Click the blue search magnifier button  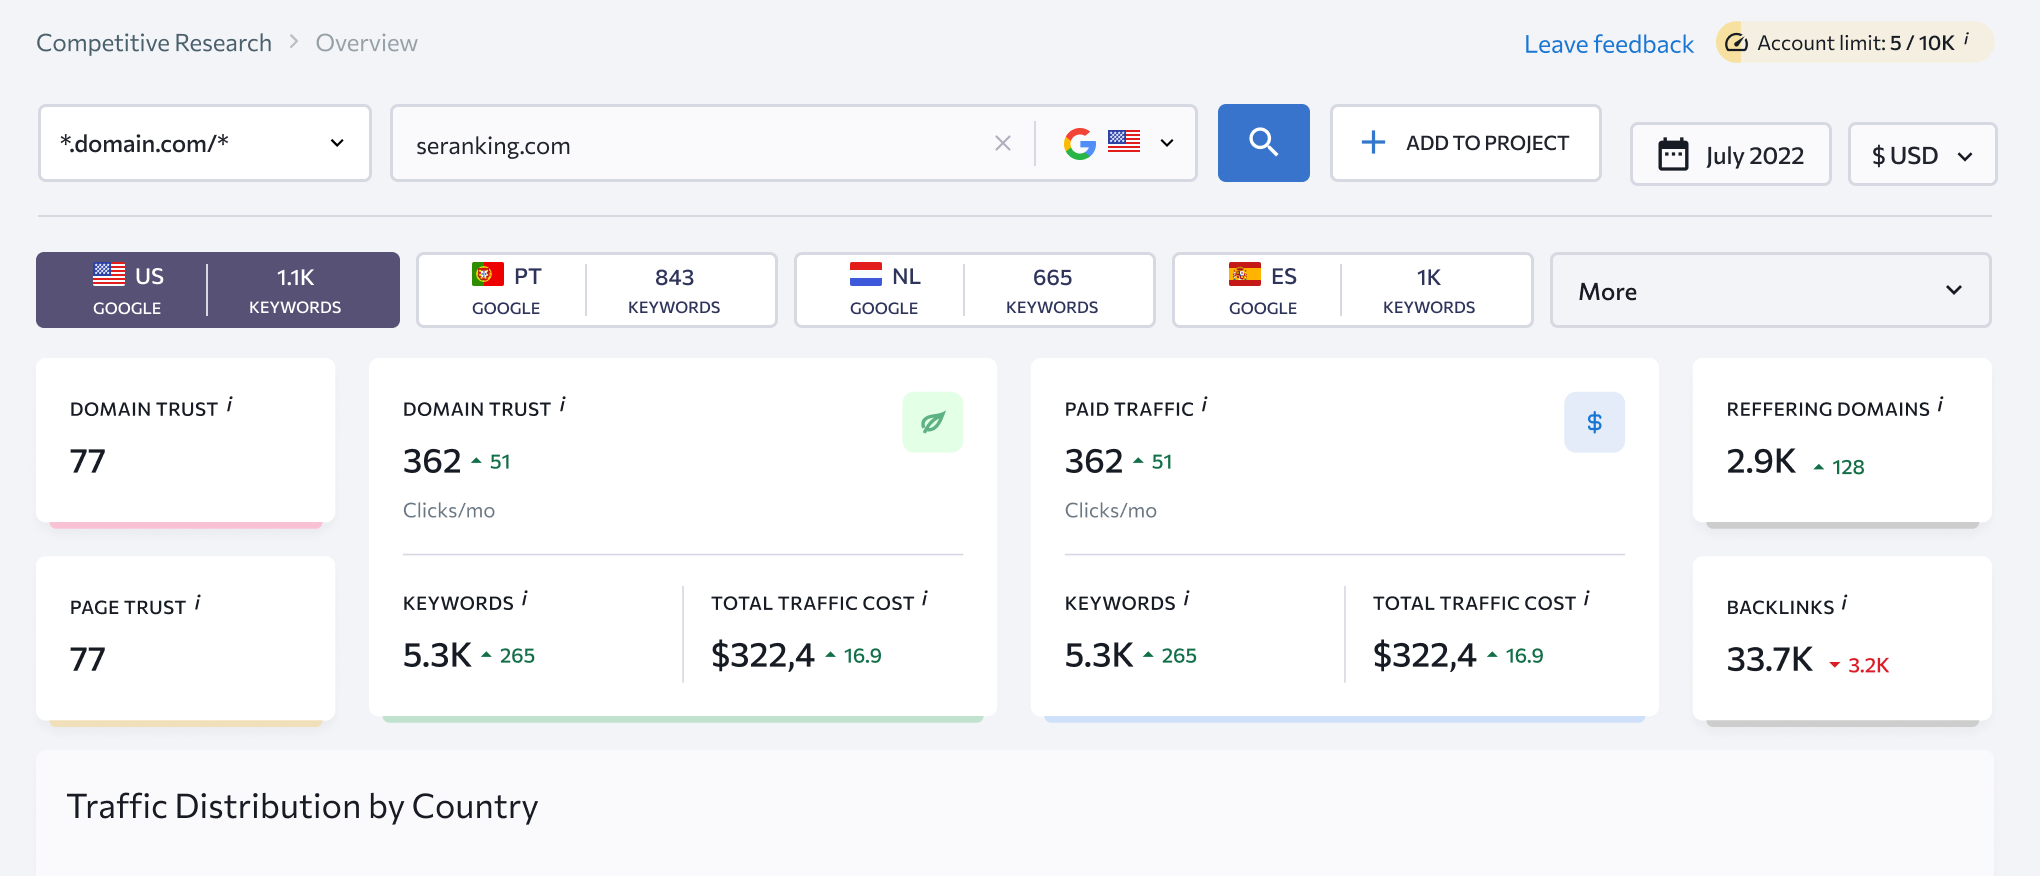pyautogui.click(x=1263, y=143)
